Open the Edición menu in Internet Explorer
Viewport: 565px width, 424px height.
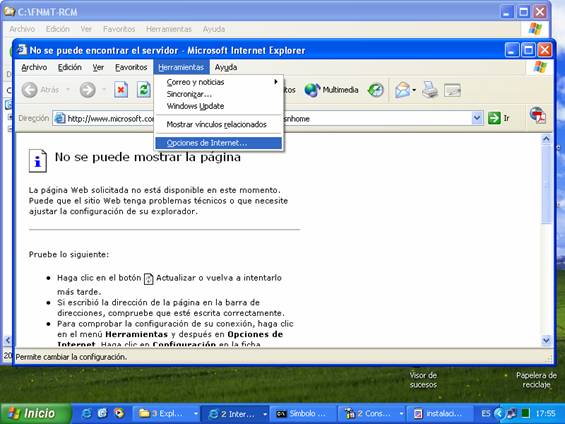(70, 67)
